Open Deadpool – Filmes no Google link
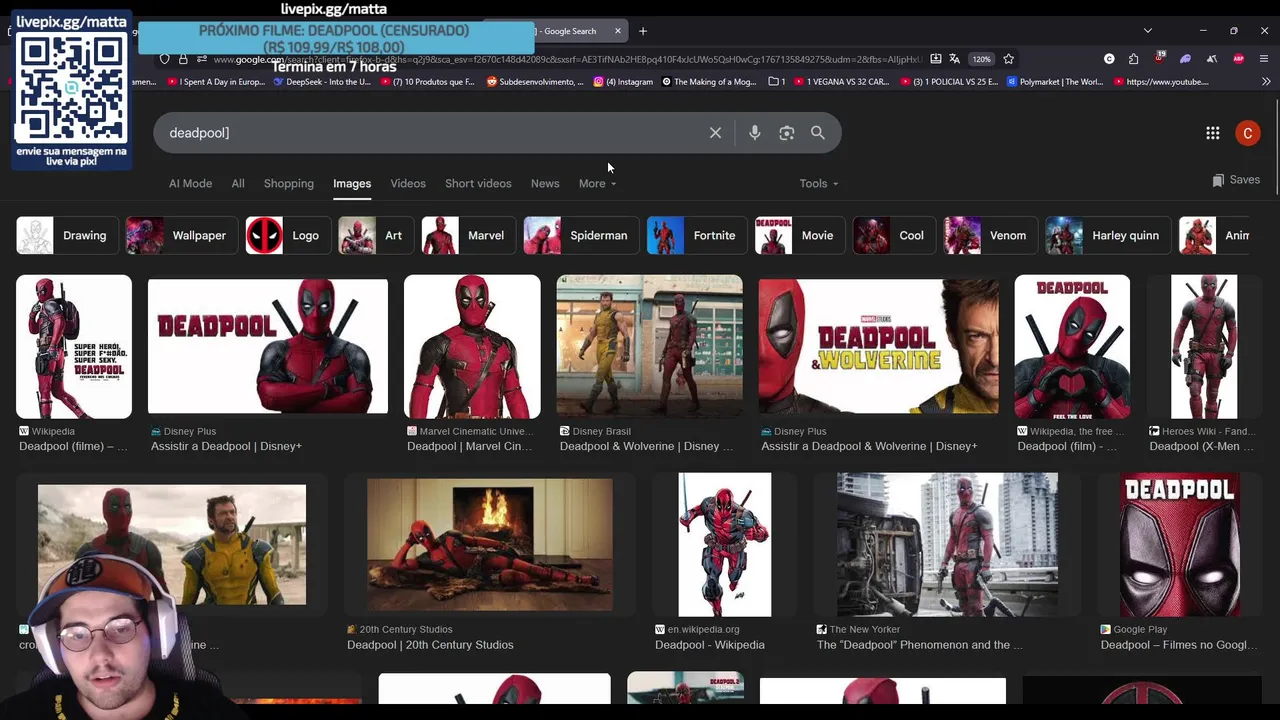Screen dimensions: 1280x720 1179,645
